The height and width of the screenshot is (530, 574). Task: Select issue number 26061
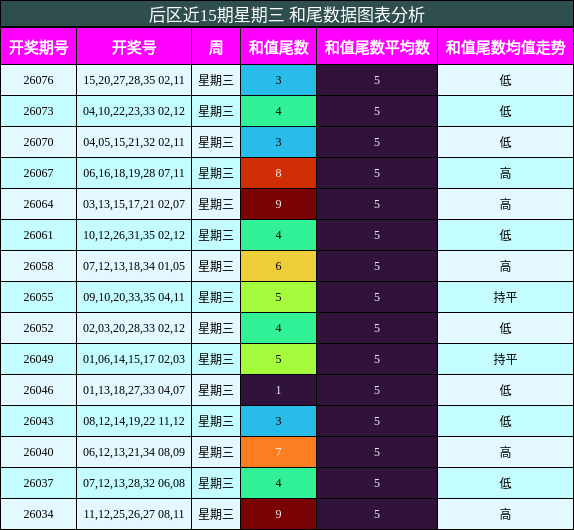(x=38, y=235)
